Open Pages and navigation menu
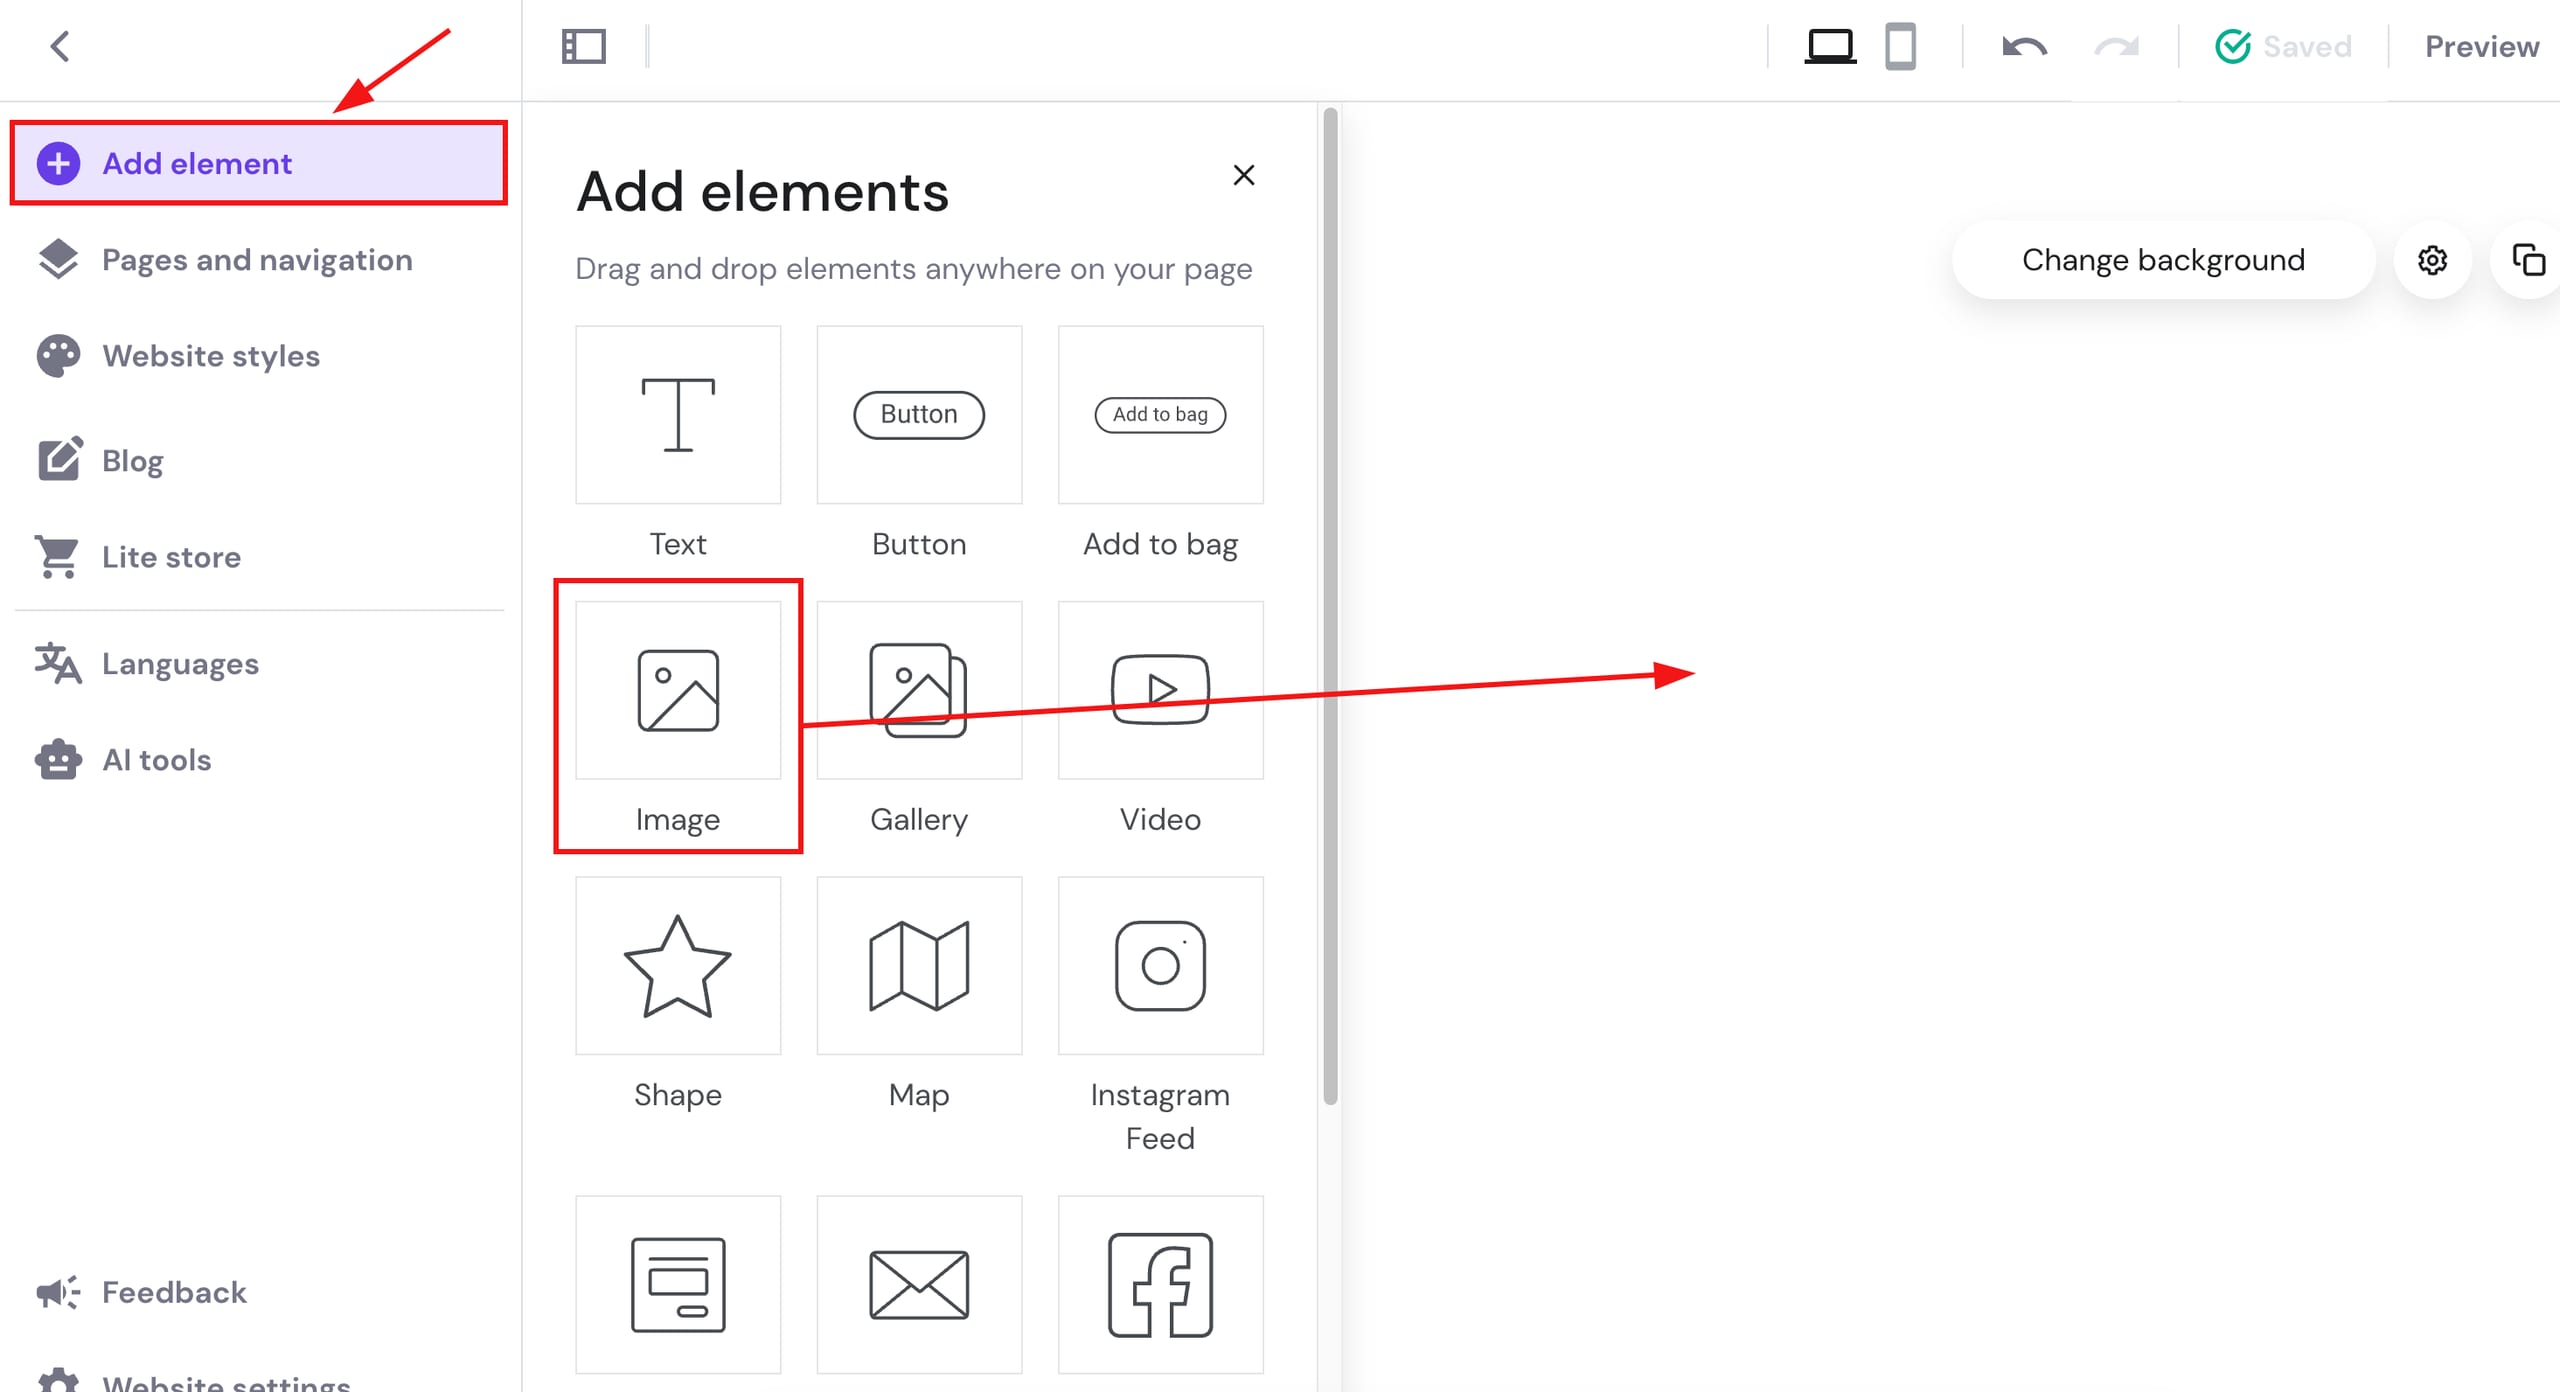 coord(257,260)
